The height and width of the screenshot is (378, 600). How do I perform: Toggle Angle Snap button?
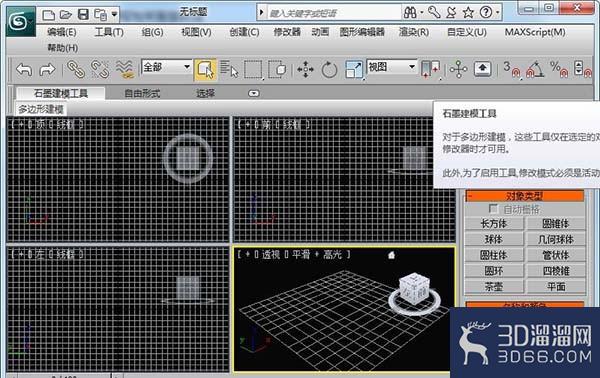535,70
